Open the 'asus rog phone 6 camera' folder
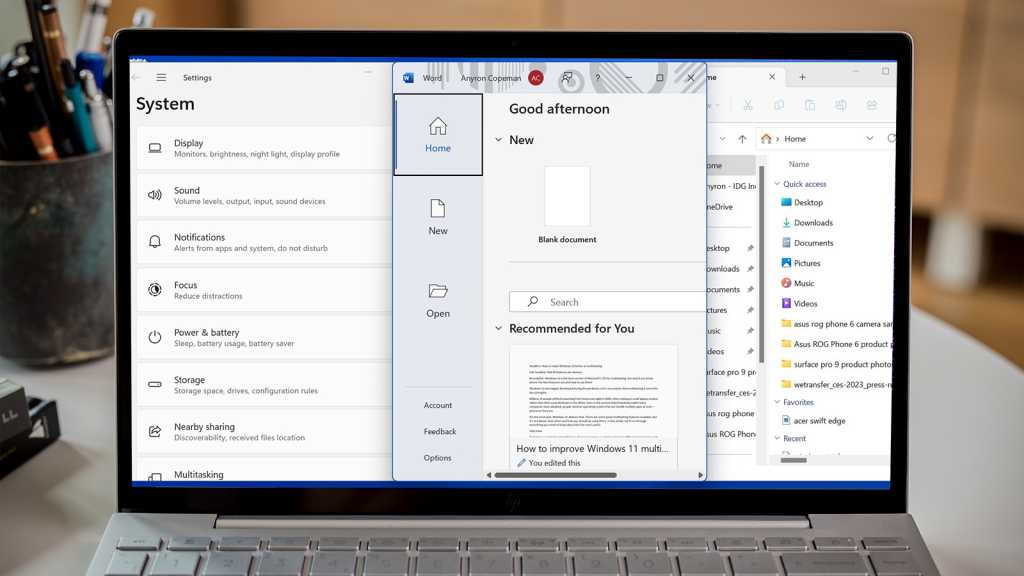The image size is (1024, 576). click(836, 324)
